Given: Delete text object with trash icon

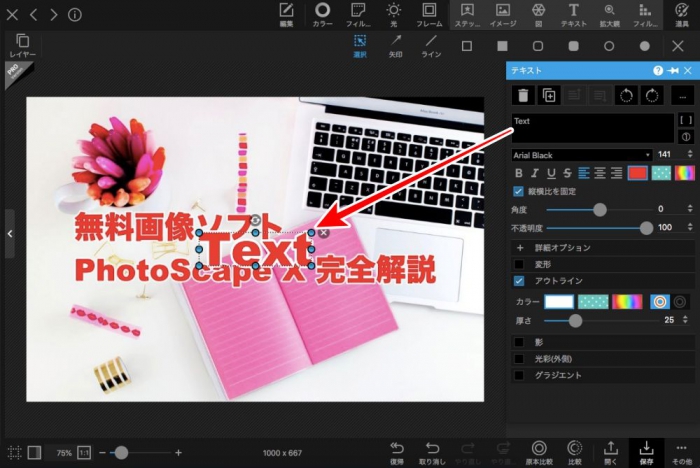Looking at the screenshot, I should click(x=523, y=95).
